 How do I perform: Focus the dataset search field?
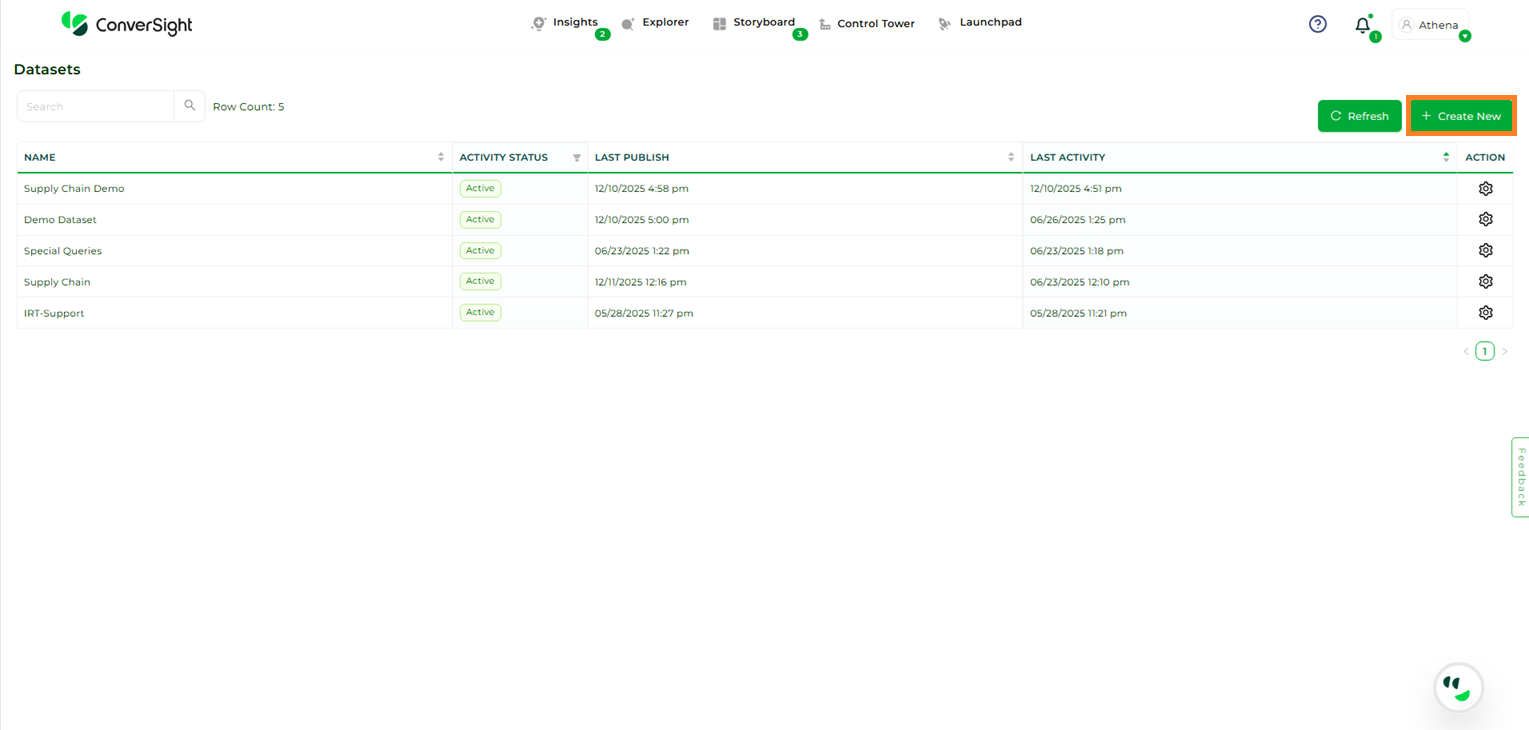(96, 106)
